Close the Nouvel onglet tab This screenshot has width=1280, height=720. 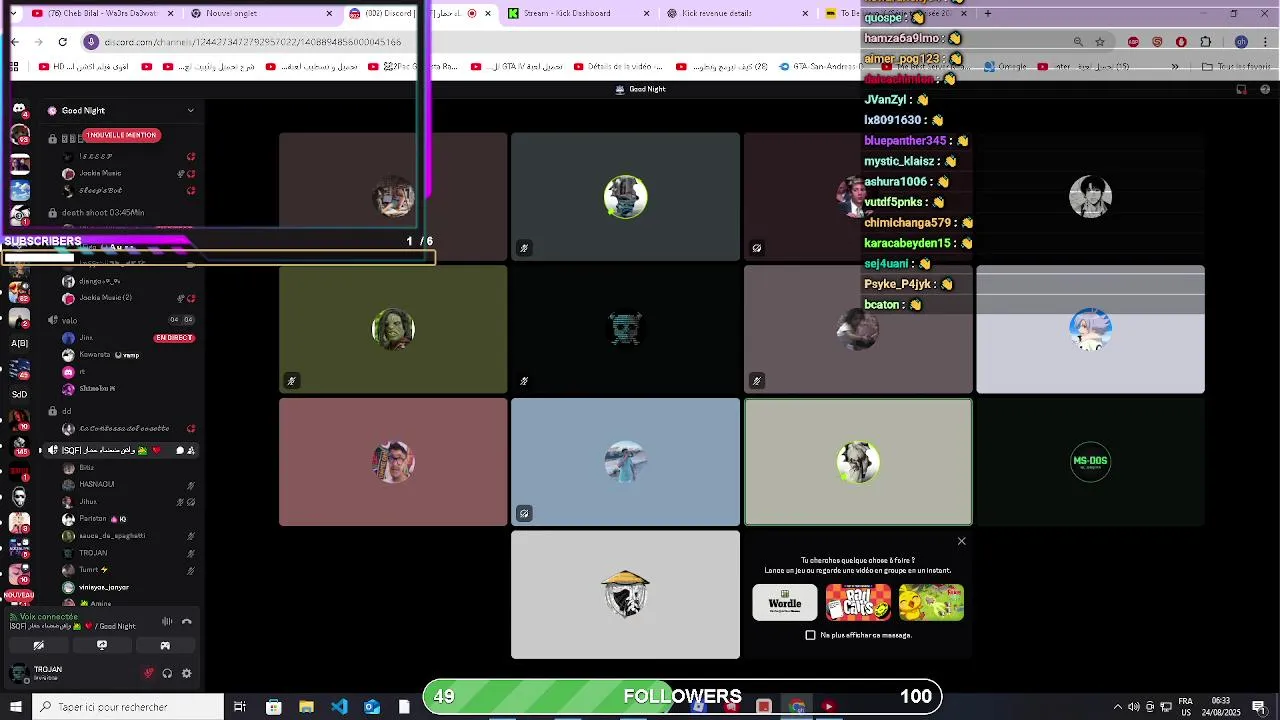pyautogui.click(x=330, y=13)
